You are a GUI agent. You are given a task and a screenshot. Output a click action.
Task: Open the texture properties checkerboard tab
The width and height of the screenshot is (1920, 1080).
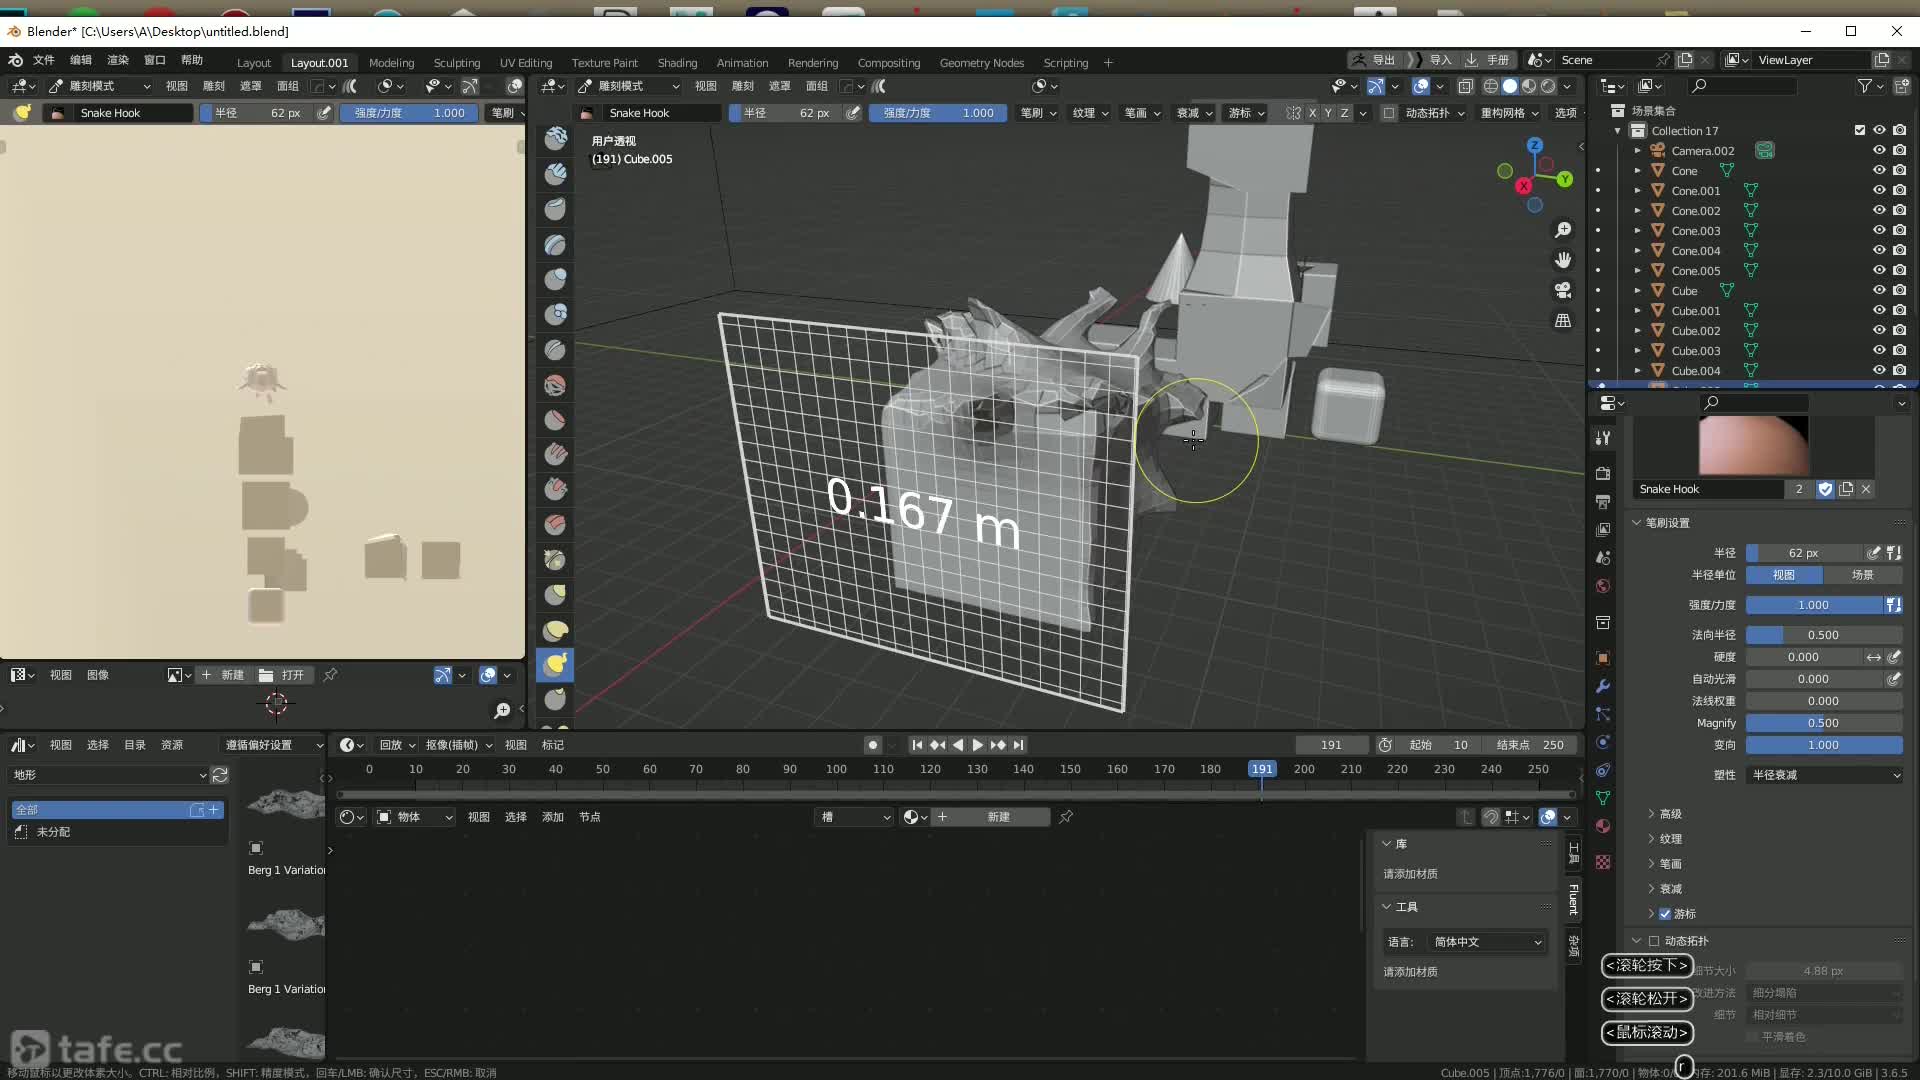point(1603,862)
